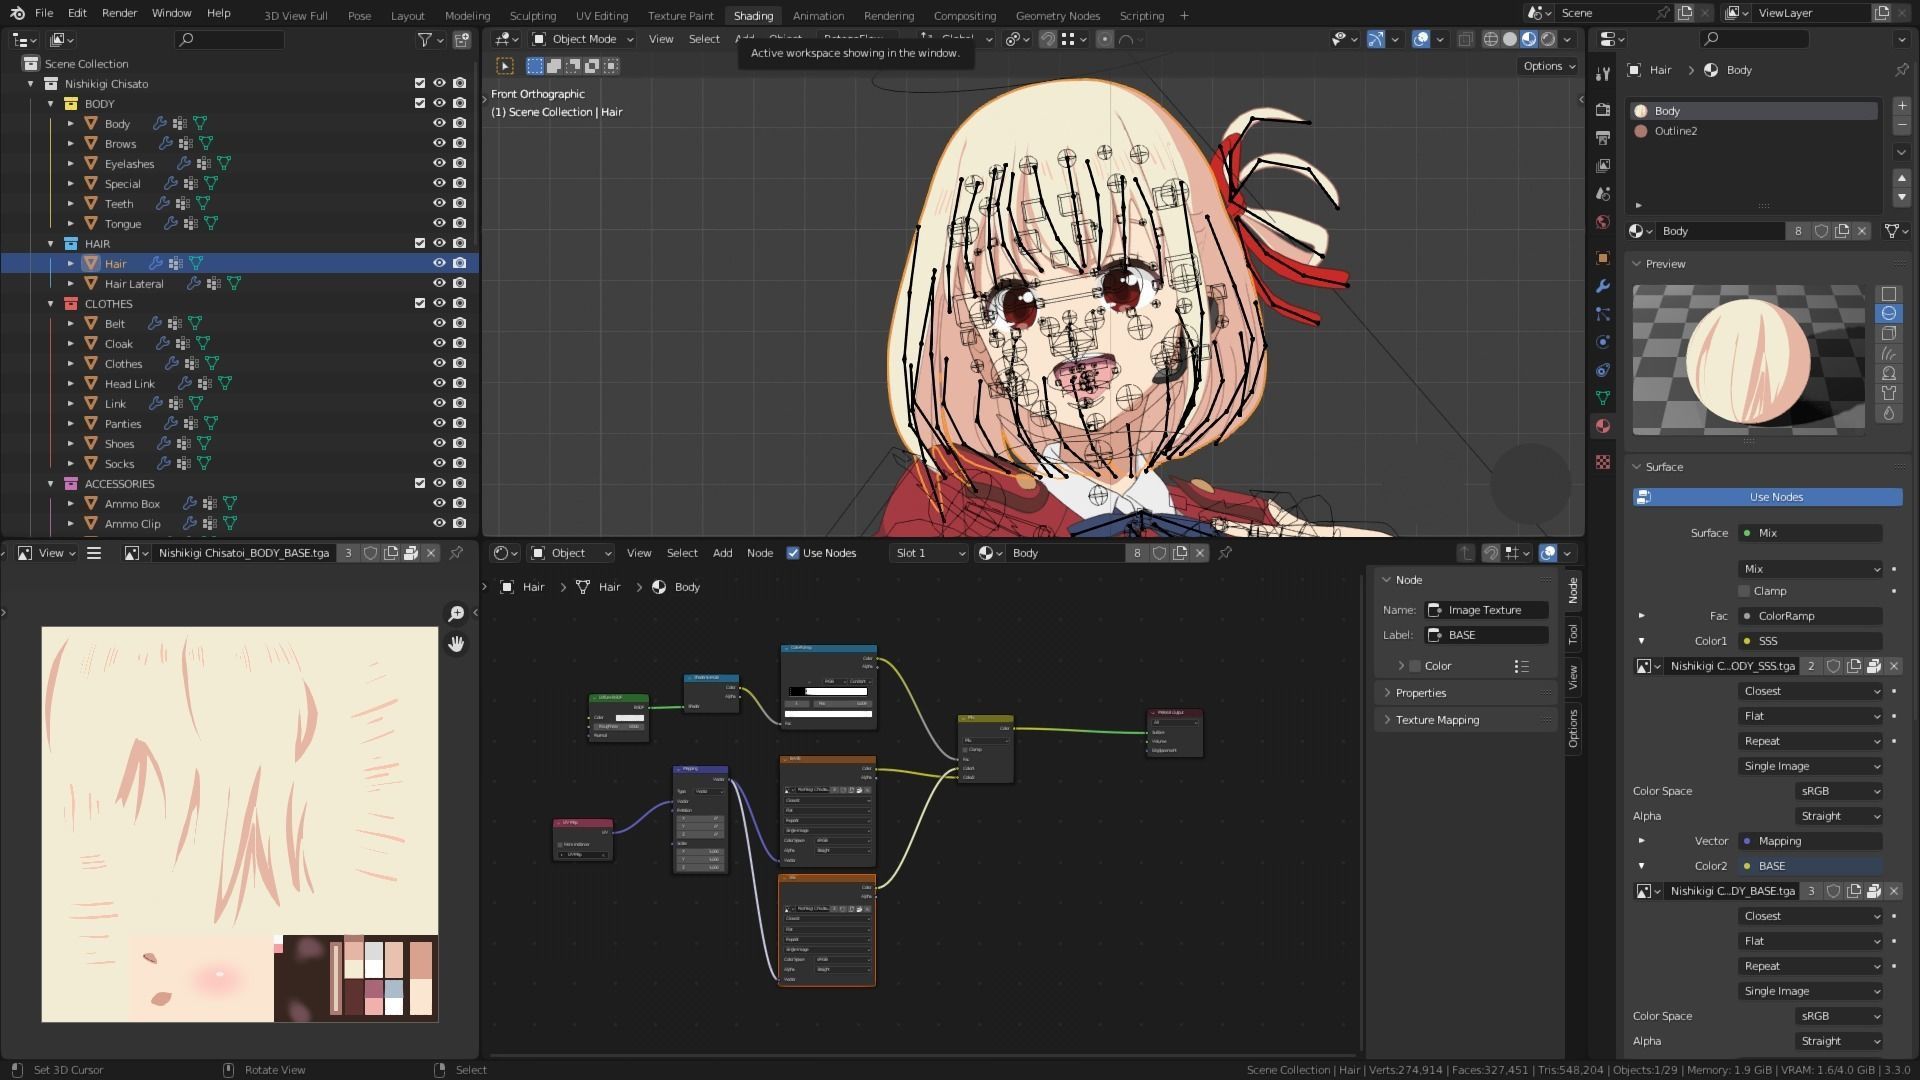The image size is (1920, 1080).
Task: Open the Render properties tab
Action: pyautogui.click(x=1603, y=109)
